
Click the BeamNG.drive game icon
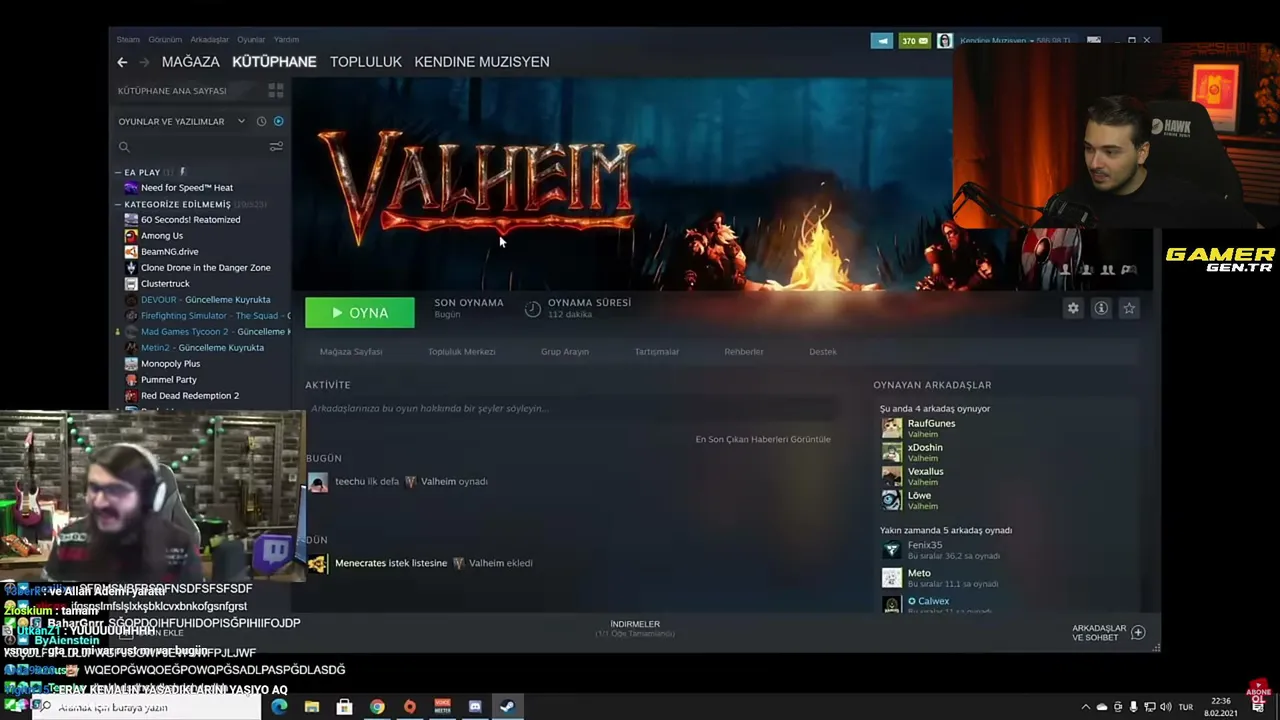click(131, 252)
